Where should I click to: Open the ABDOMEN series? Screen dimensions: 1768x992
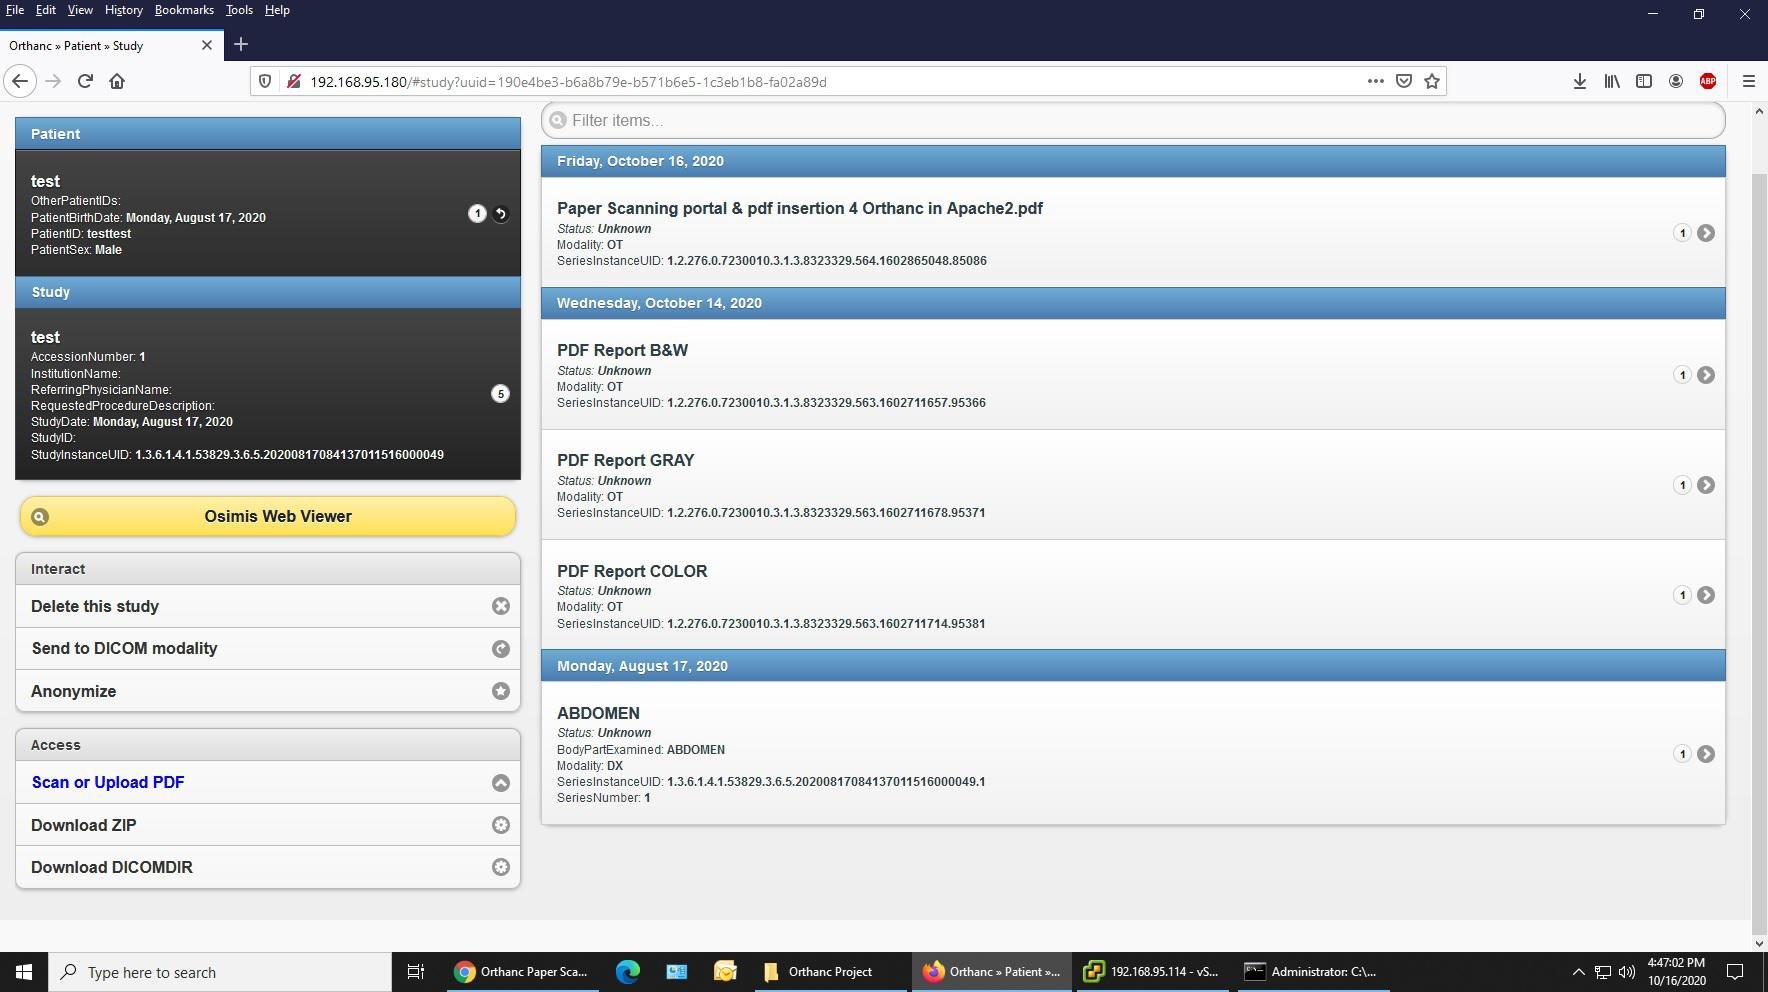tap(1133, 754)
